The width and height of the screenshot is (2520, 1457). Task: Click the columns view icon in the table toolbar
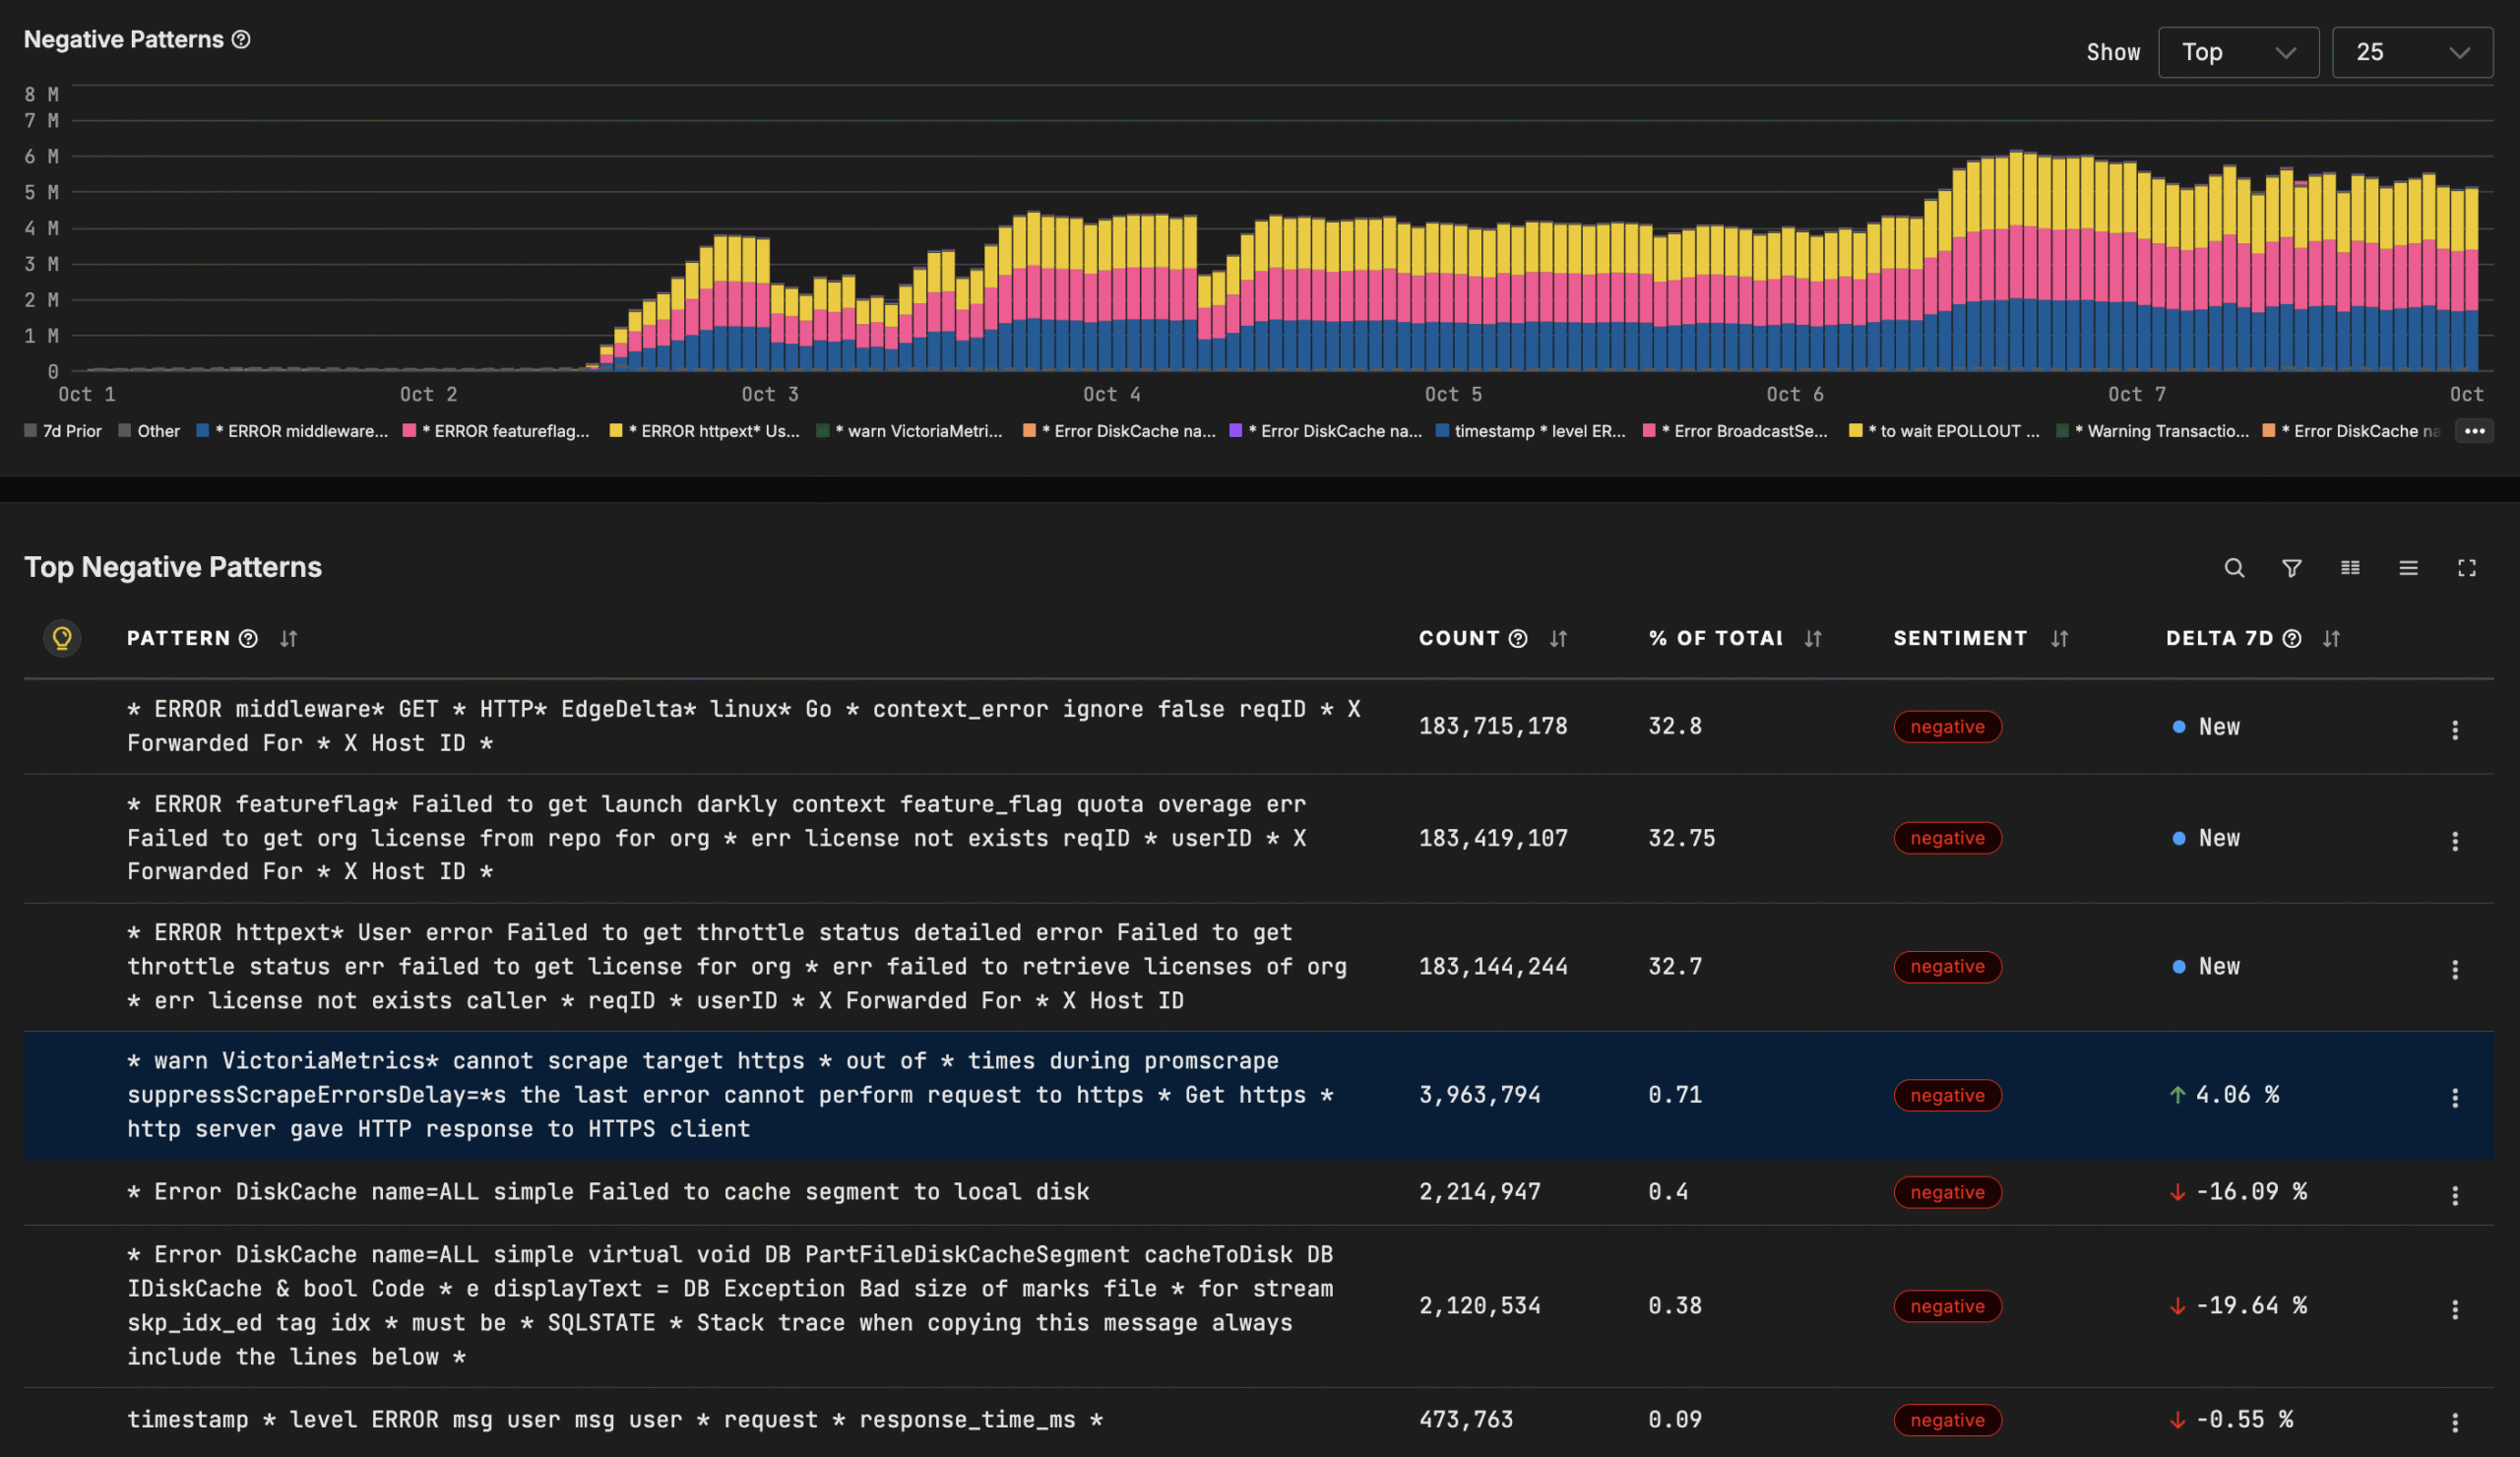[2350, 568]
